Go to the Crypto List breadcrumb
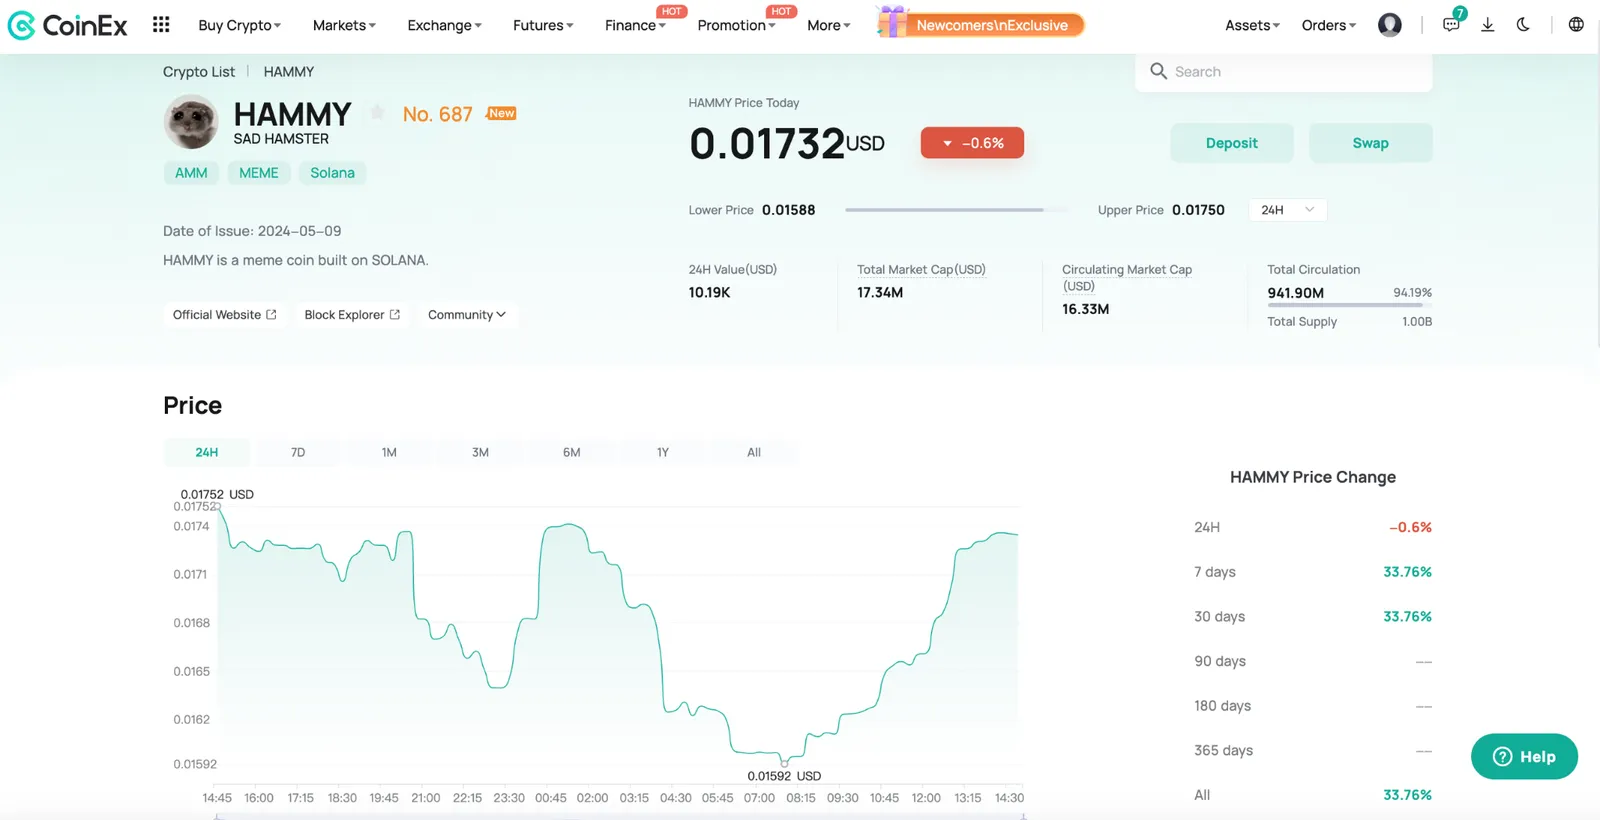The width and height of the screenshot is (1600, 820). point(199,72)
